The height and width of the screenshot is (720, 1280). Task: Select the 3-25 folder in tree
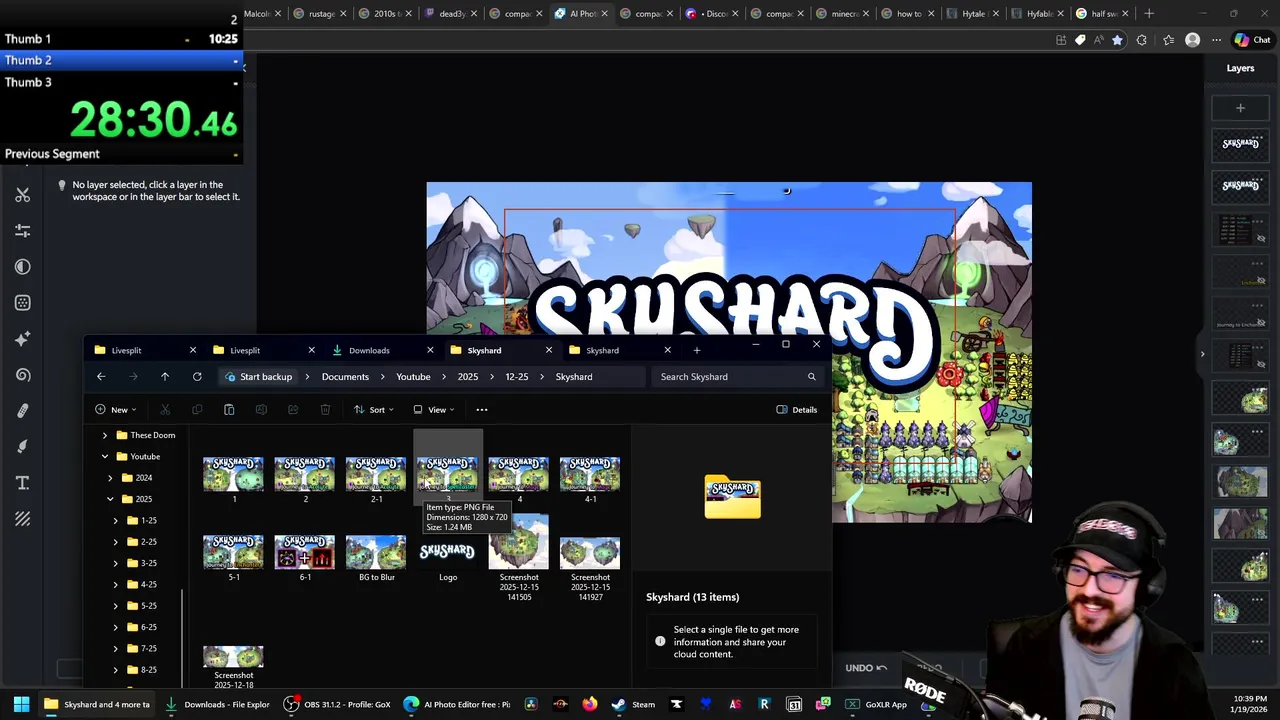pos(148,563)
